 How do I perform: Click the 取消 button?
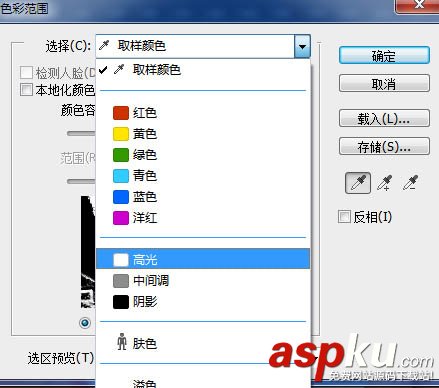[x=384, y=83]
